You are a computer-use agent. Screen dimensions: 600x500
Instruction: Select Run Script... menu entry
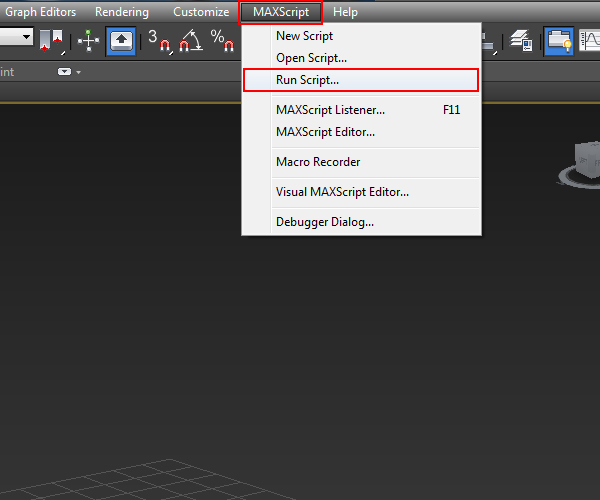[361, 80]
